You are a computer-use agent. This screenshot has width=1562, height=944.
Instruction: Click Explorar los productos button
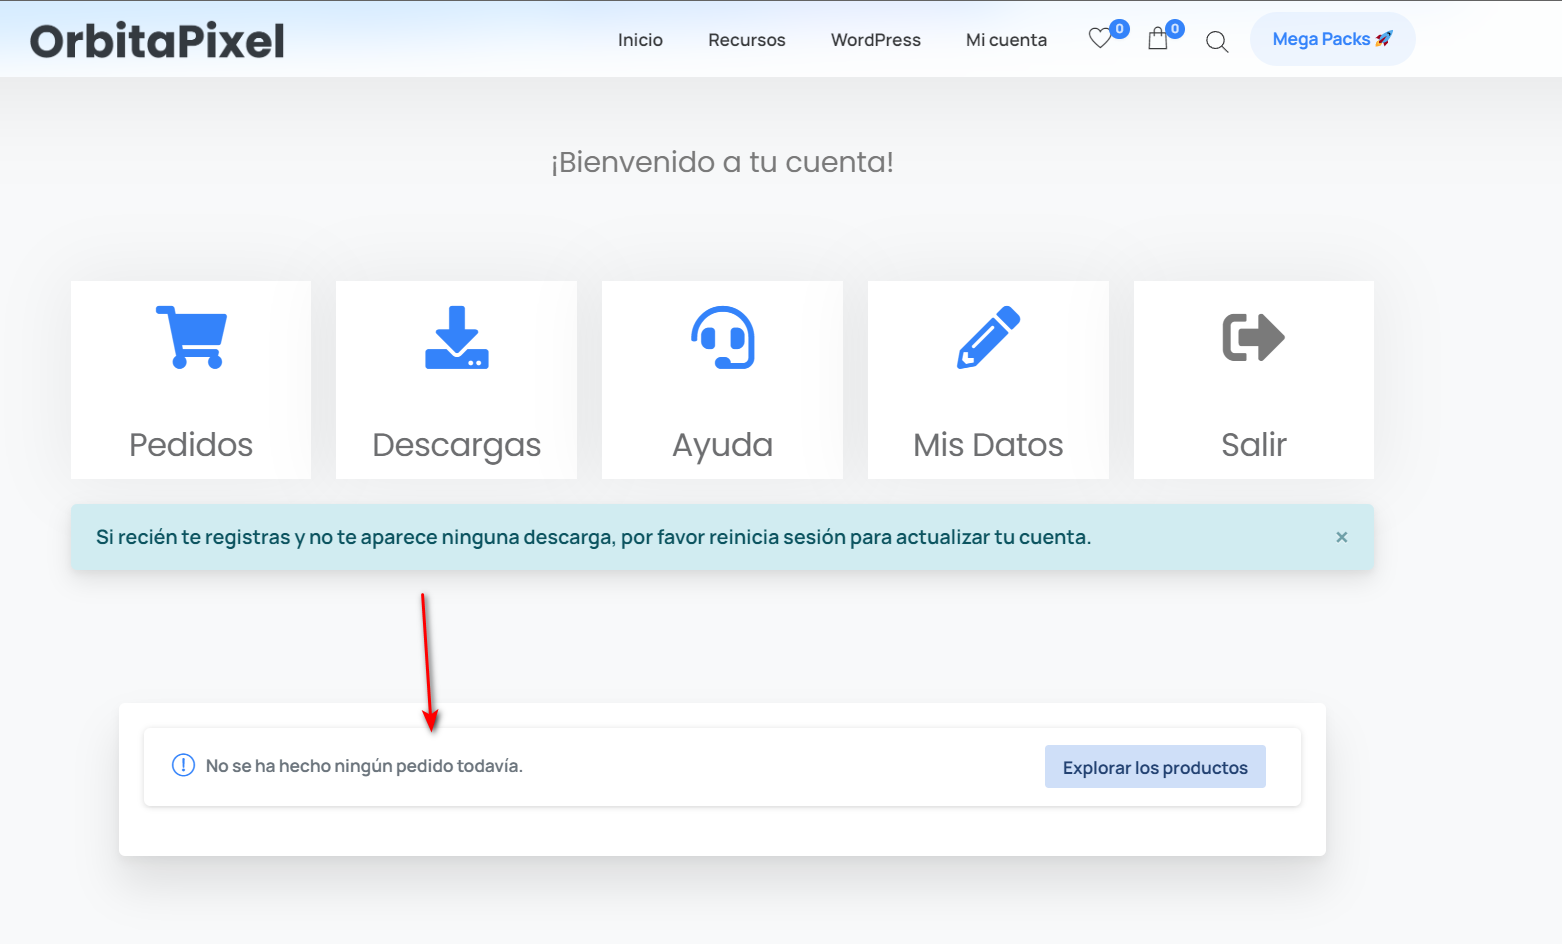[x=1155, y=767]
